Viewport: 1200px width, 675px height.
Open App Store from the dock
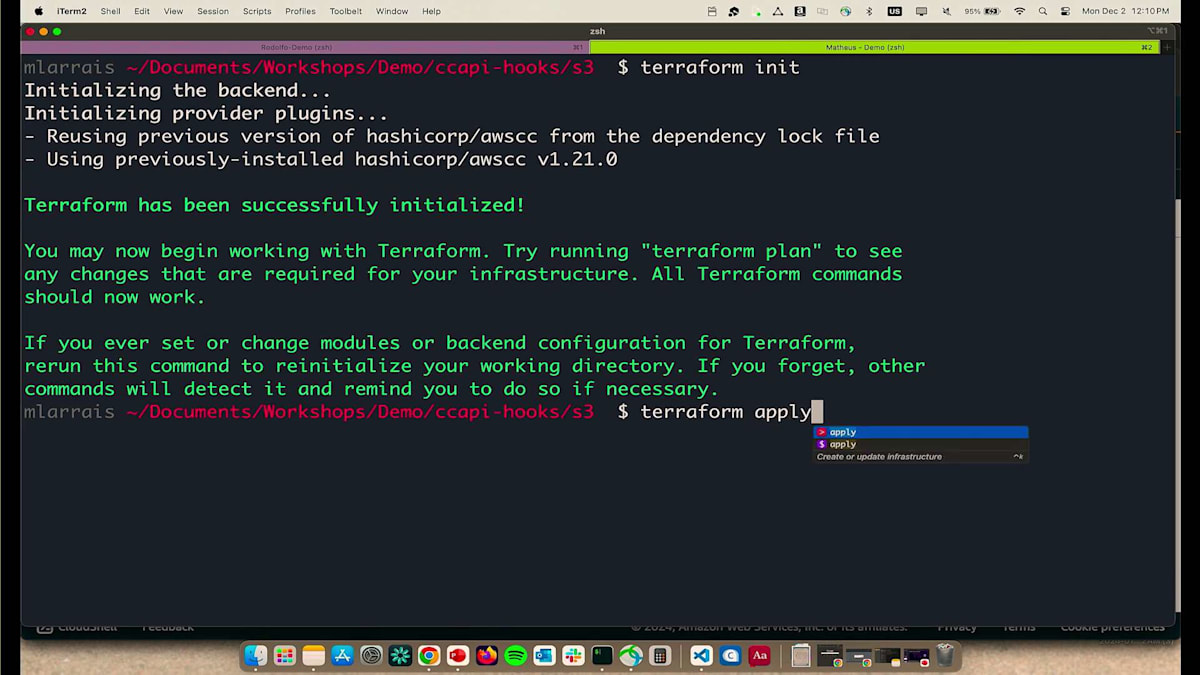(x=342, y=656)
